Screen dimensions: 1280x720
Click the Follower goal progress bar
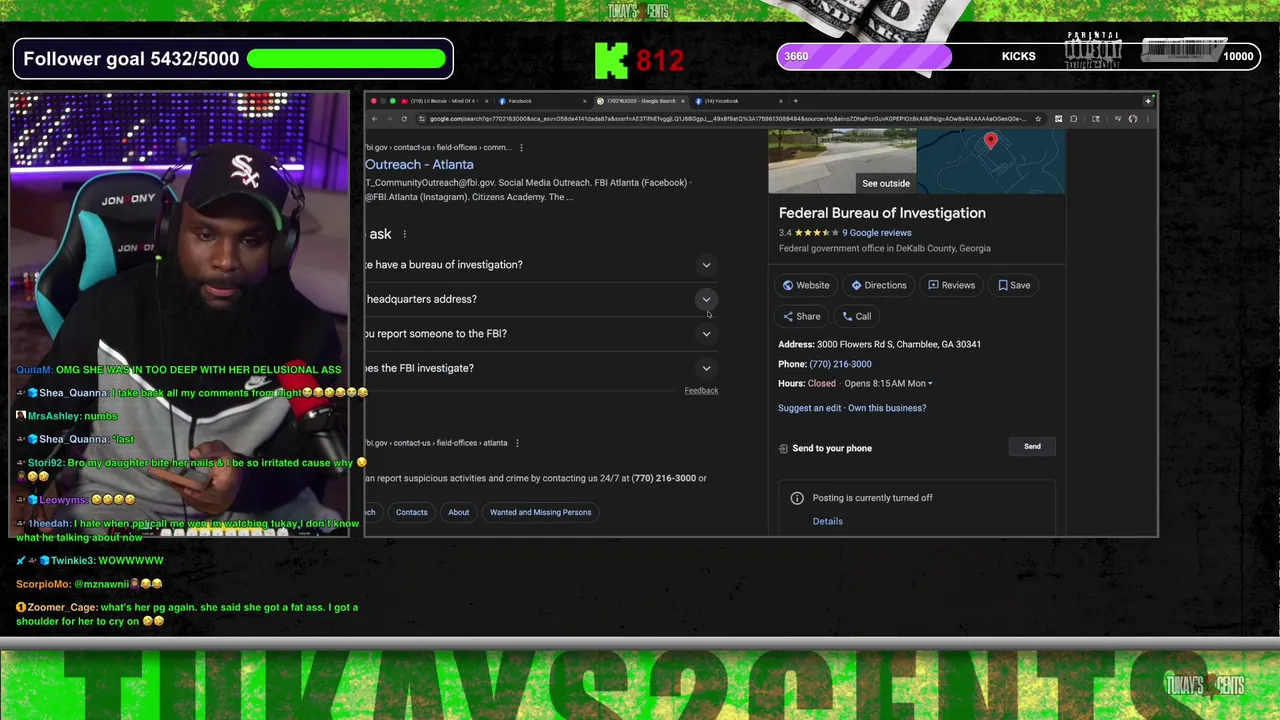[346, 59]
